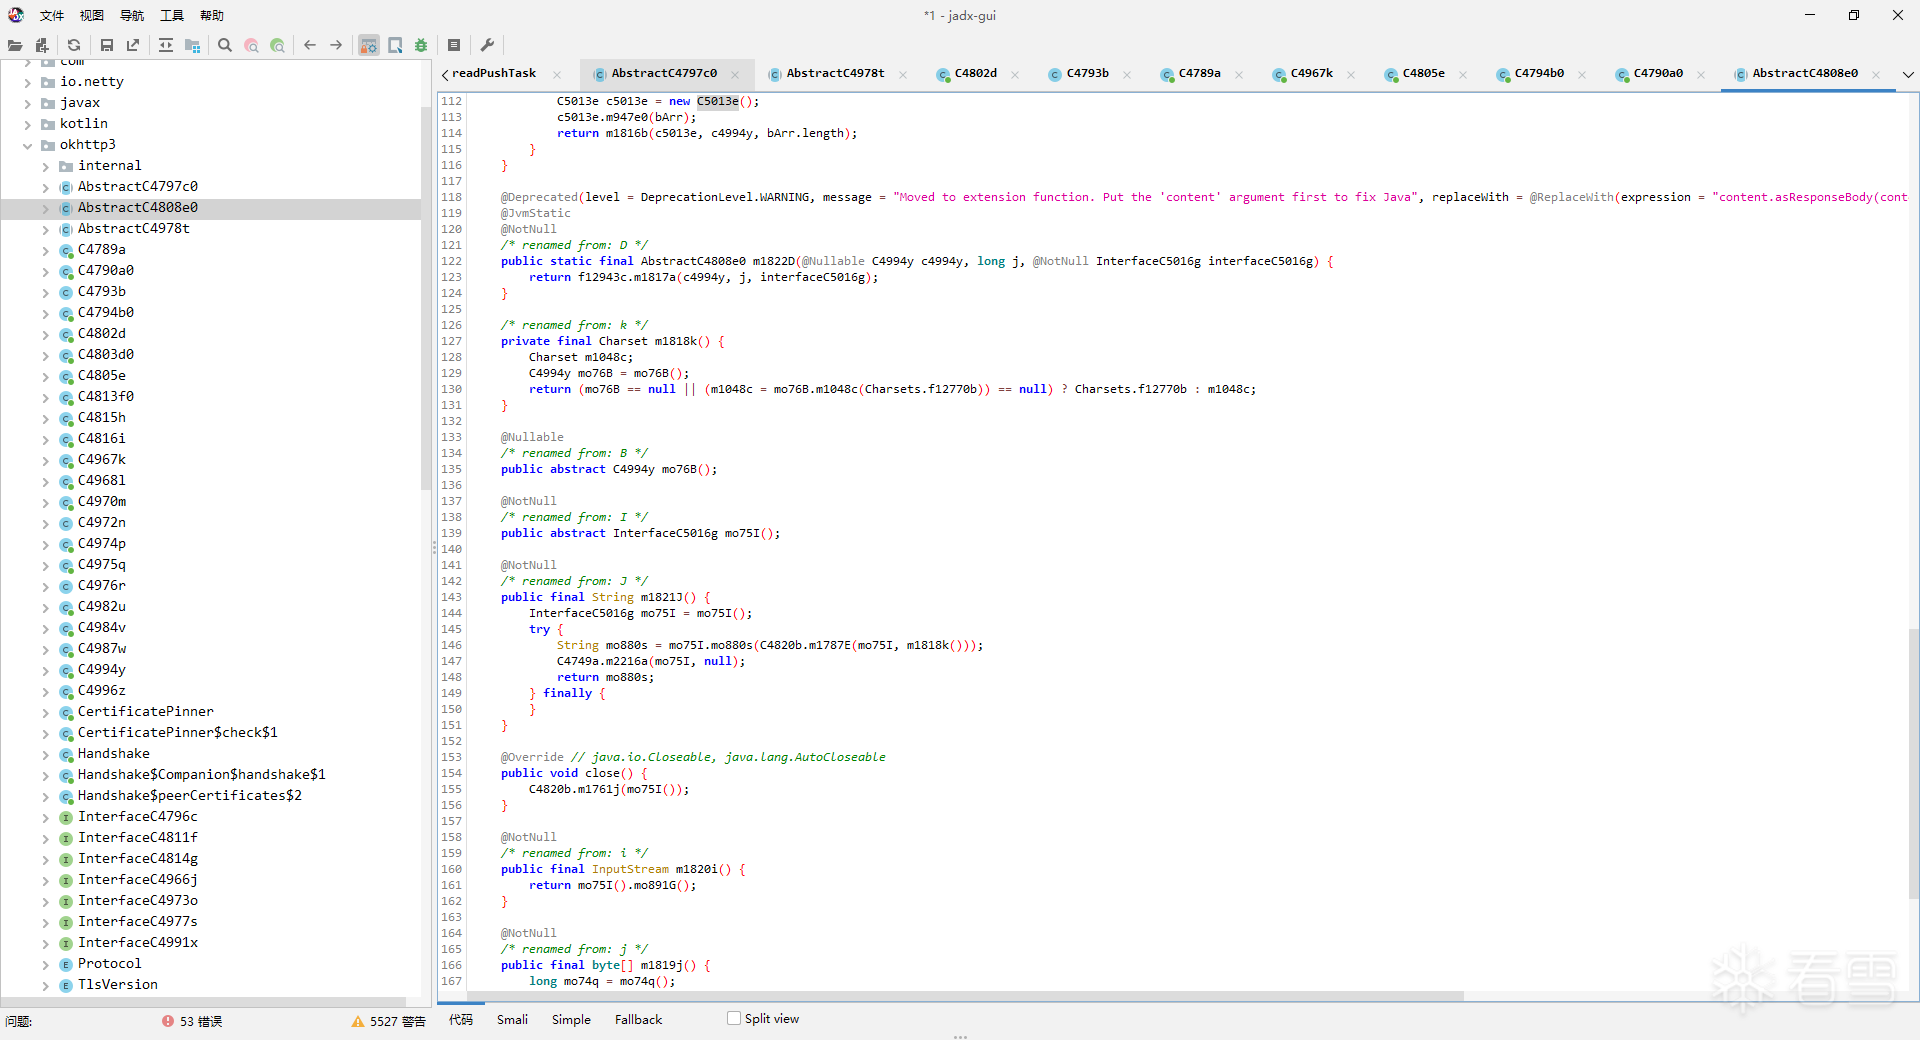Screen dimensions: 1920x1040
Task: Toggle the deobfuscation toolbar button
Action: [369, 45]
